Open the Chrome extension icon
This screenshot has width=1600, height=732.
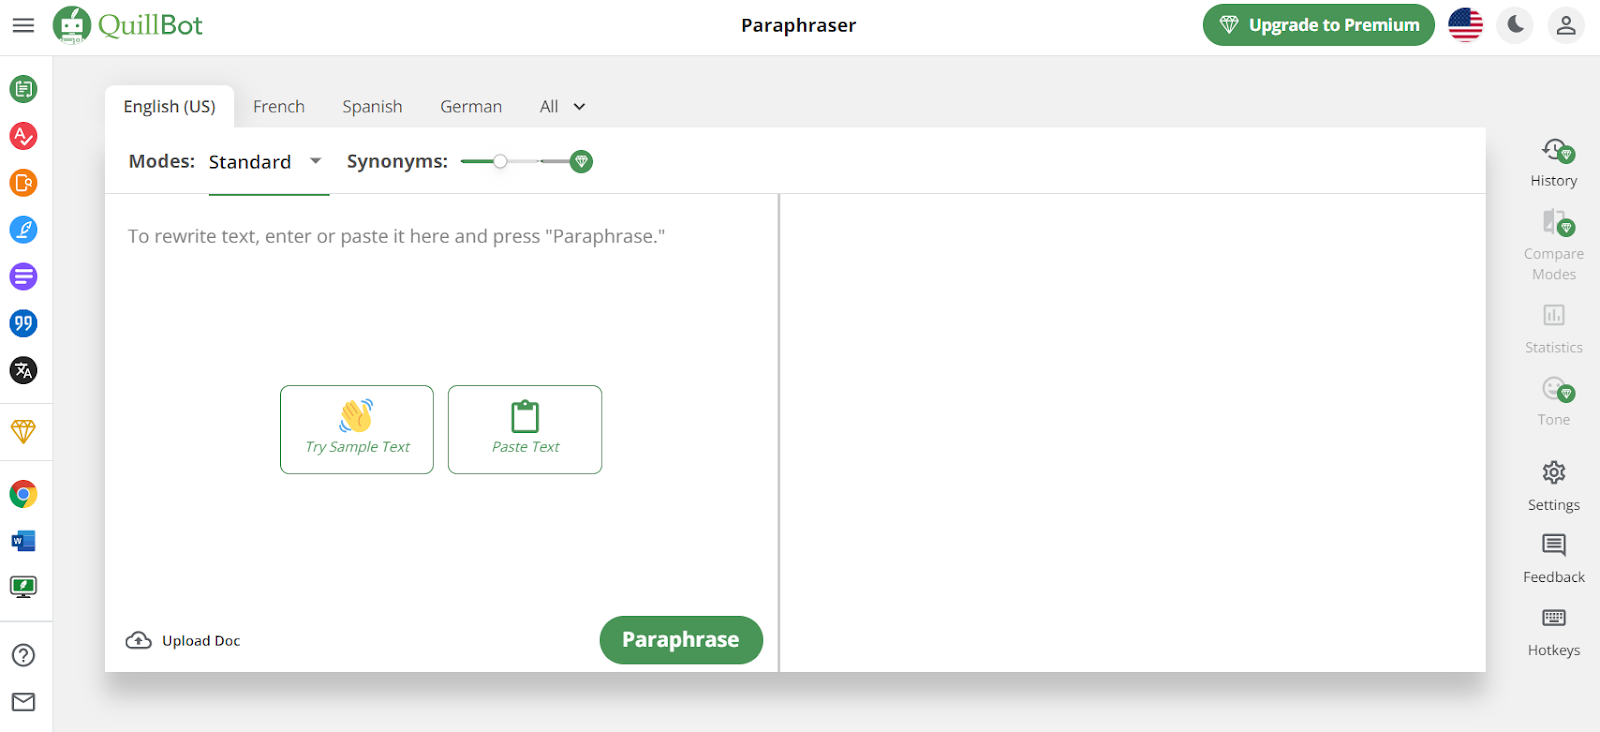coord(23,494)
